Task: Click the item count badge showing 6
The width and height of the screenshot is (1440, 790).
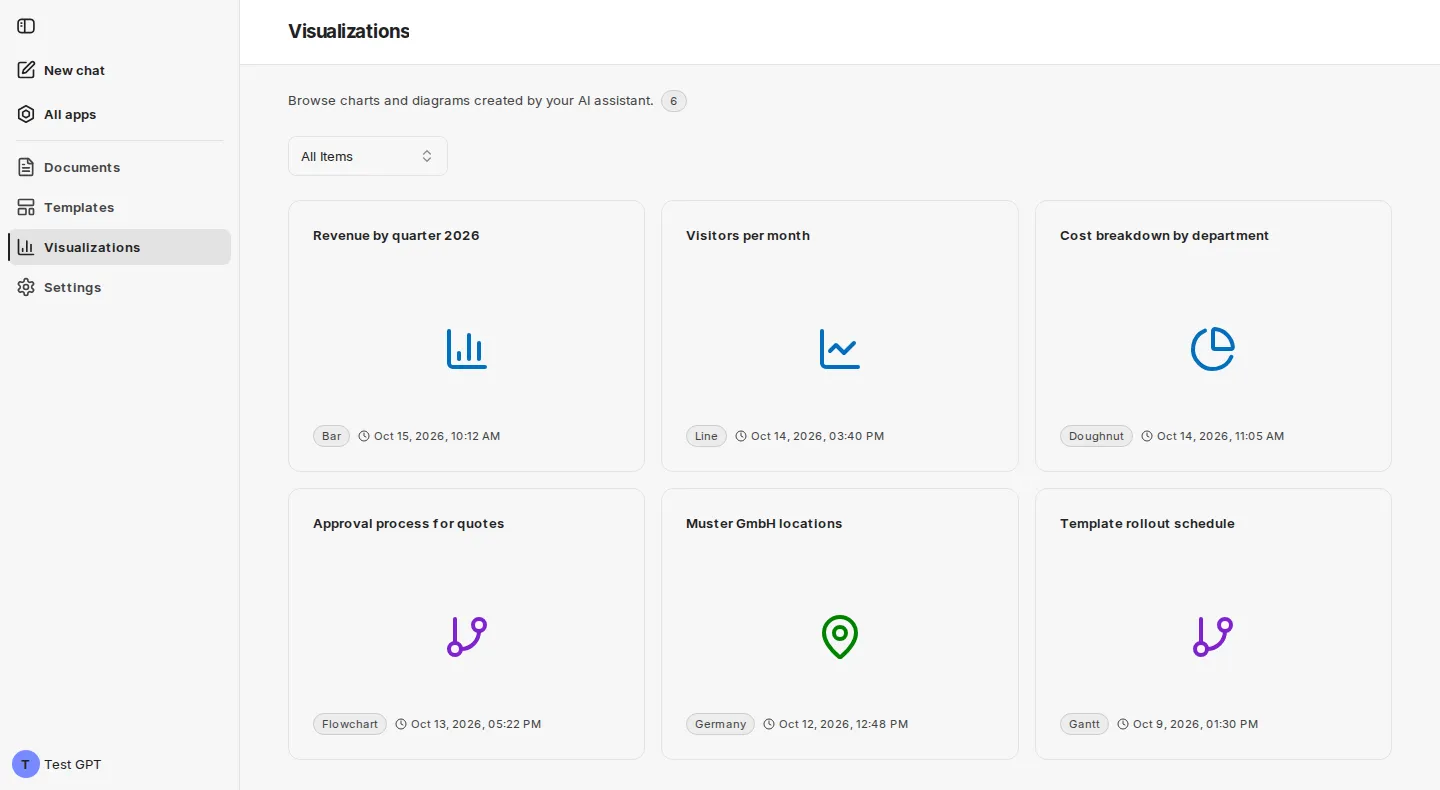Action: coord(674,101)
